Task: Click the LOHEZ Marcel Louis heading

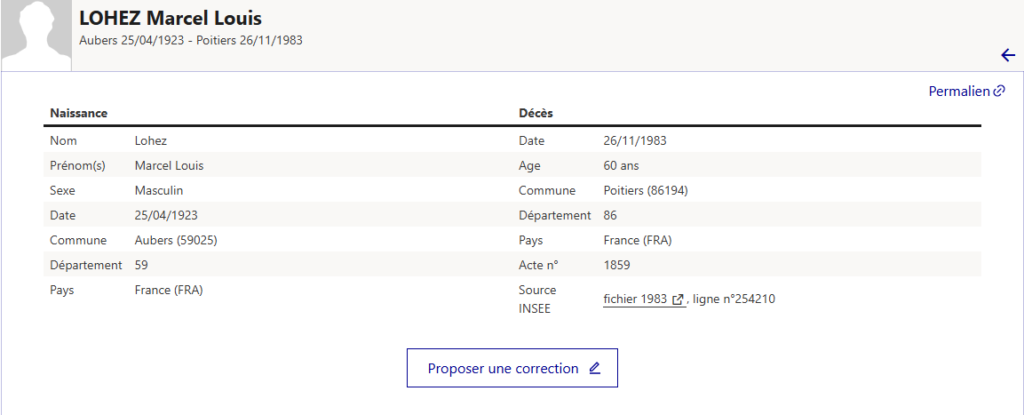Action: click(x=170, y=18)
